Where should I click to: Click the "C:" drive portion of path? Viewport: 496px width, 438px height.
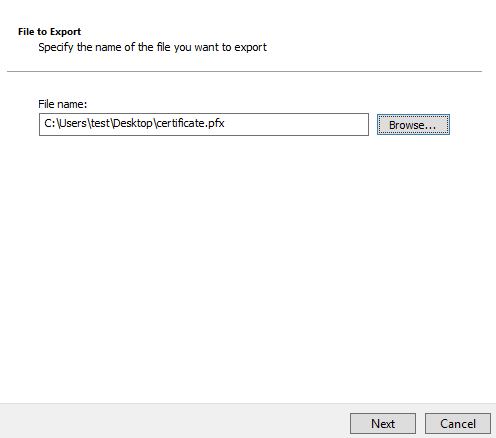[50, 123]
